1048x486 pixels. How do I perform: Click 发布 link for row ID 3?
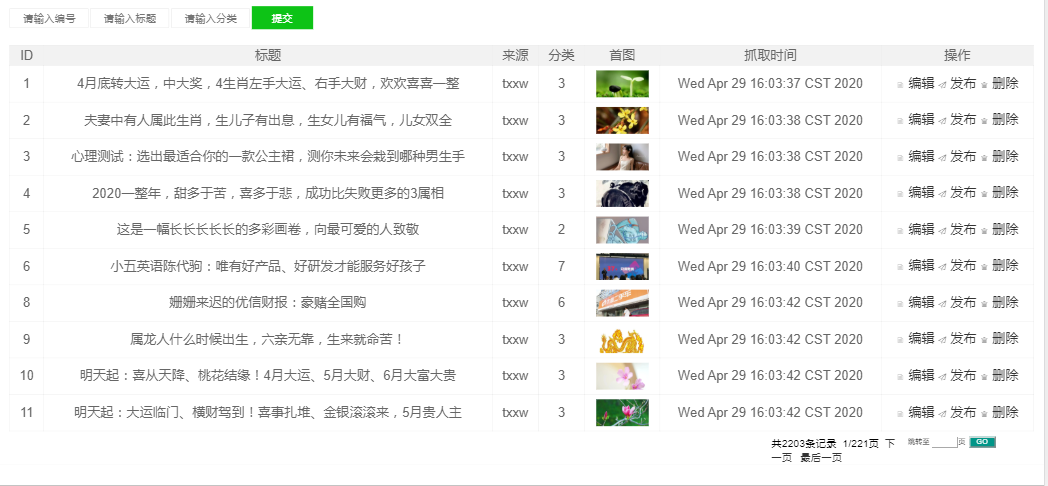click(963, 156)
